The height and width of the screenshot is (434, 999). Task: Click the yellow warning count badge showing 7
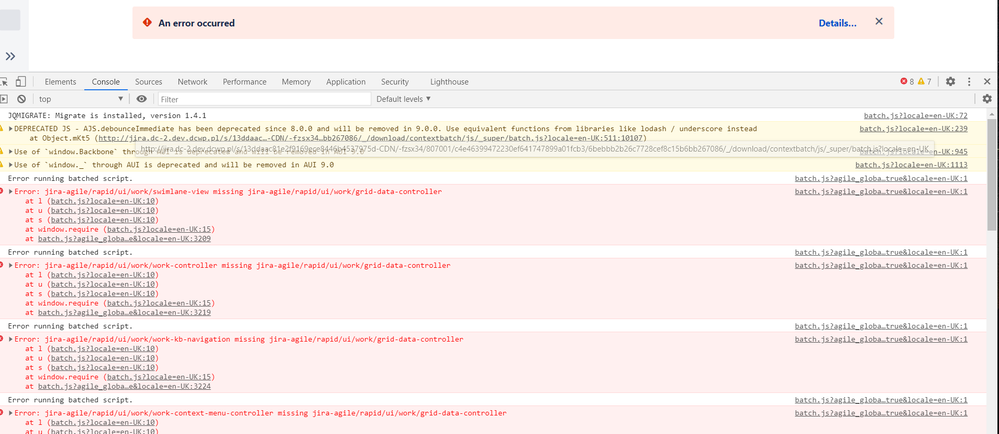tap(924, 82)
